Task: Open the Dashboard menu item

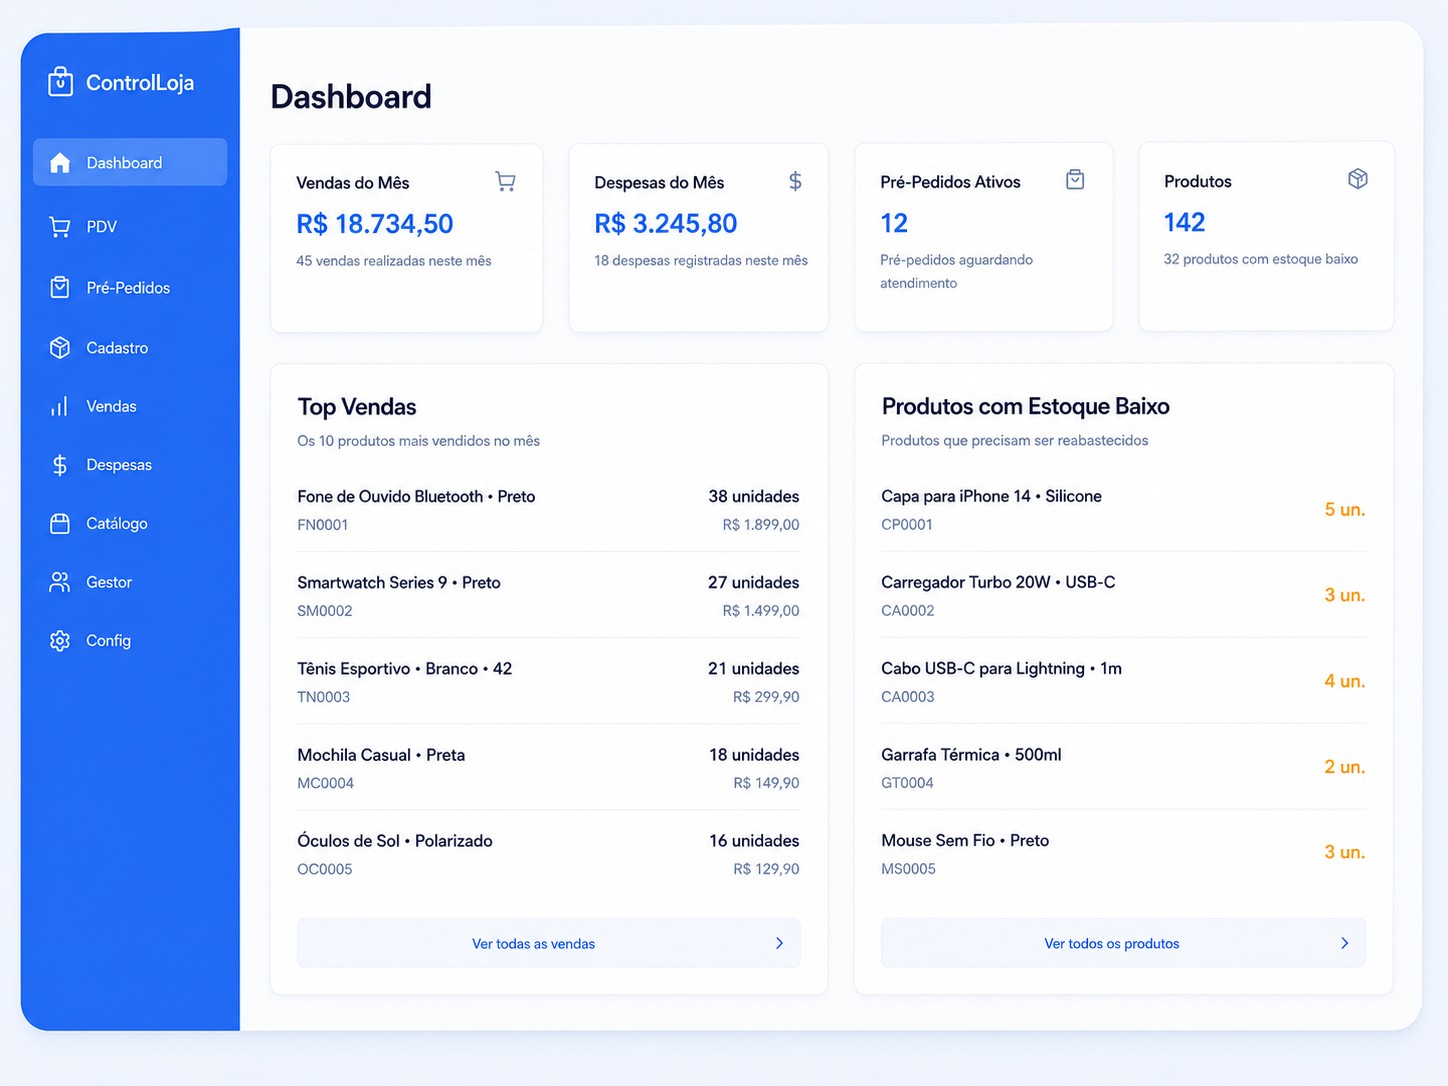Action: [130, 162]
